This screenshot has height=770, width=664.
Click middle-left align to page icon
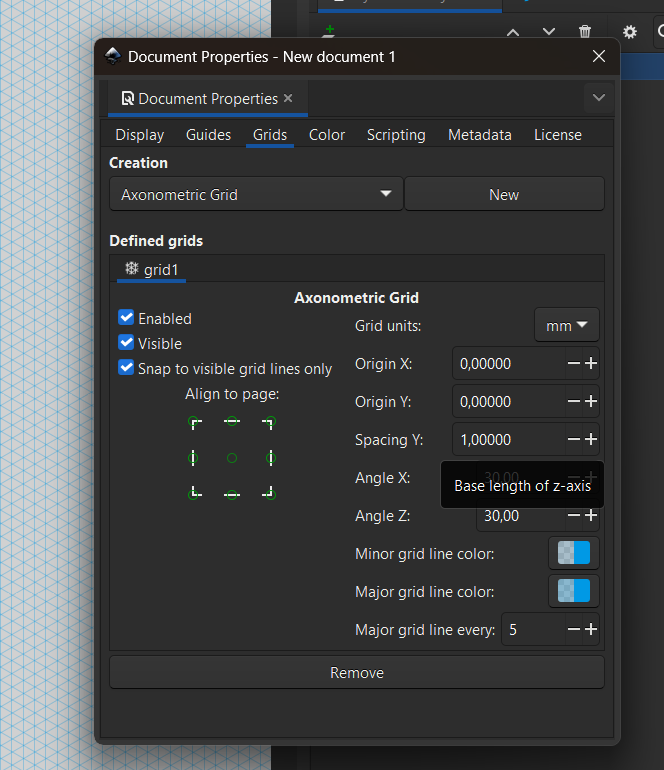tap(193, 458)
